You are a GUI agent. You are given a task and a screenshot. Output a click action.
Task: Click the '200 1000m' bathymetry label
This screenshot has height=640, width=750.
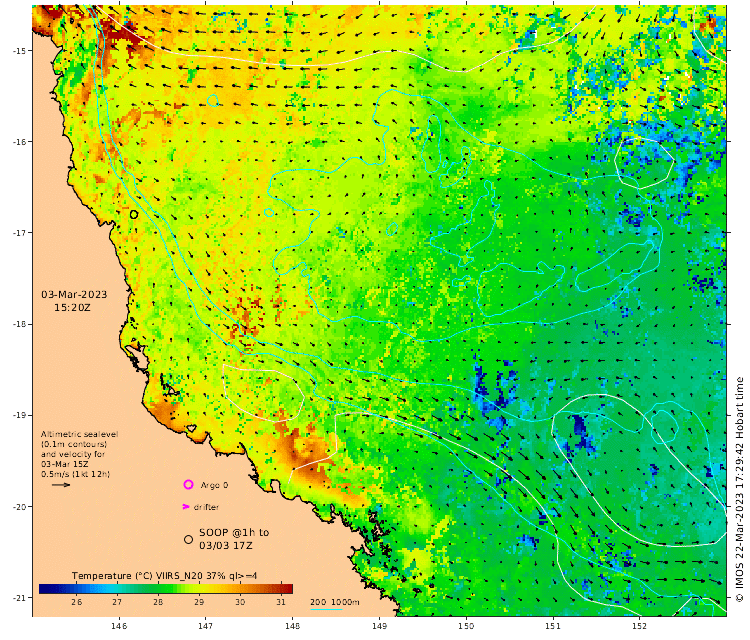335,602
